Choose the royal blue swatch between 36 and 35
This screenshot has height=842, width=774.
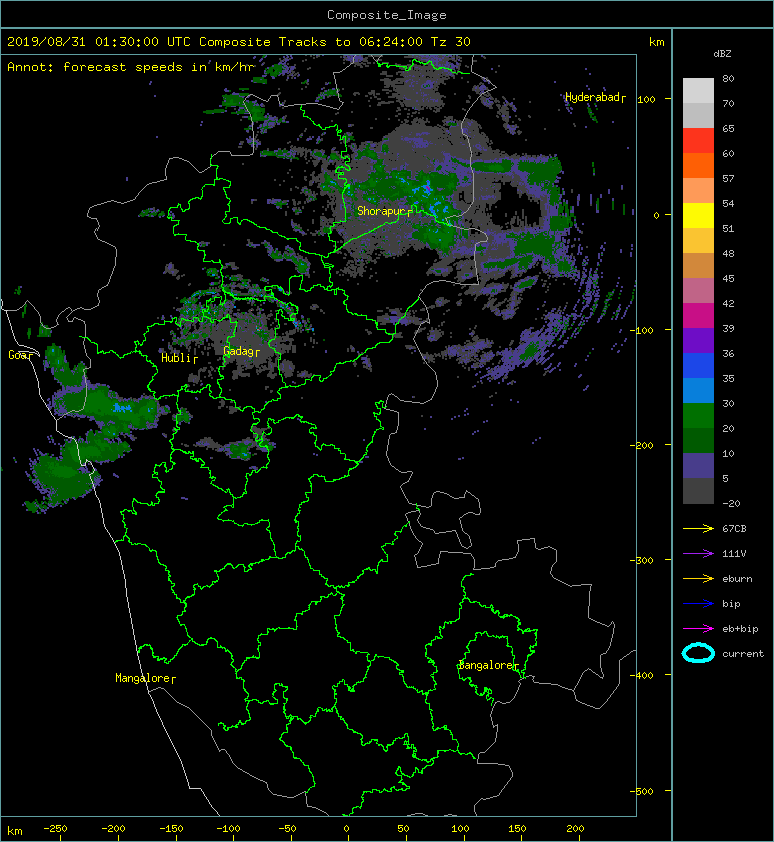coord(698,365)
